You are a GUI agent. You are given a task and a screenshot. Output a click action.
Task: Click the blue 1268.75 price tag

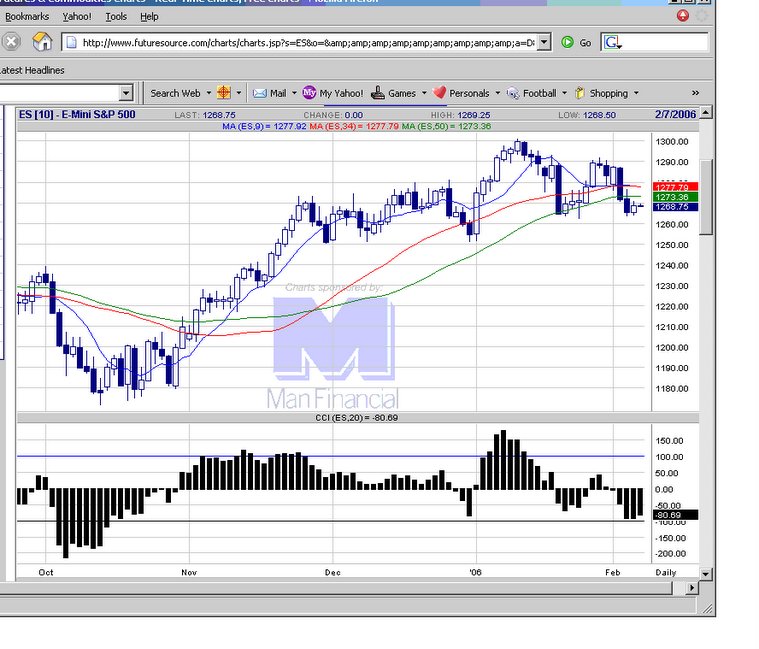(675, 207)
